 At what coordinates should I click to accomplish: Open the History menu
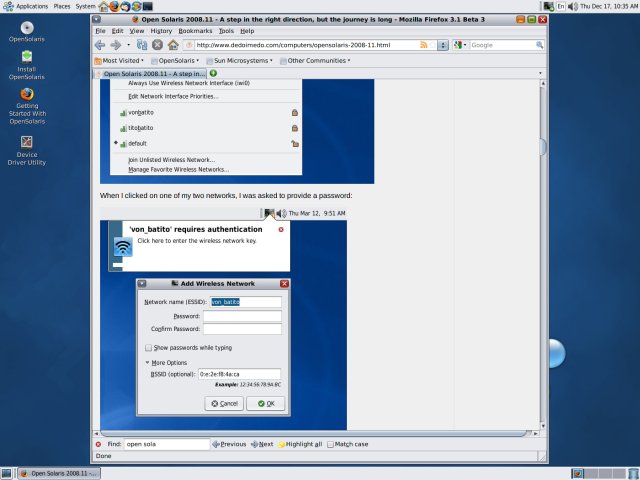[161, 31]
